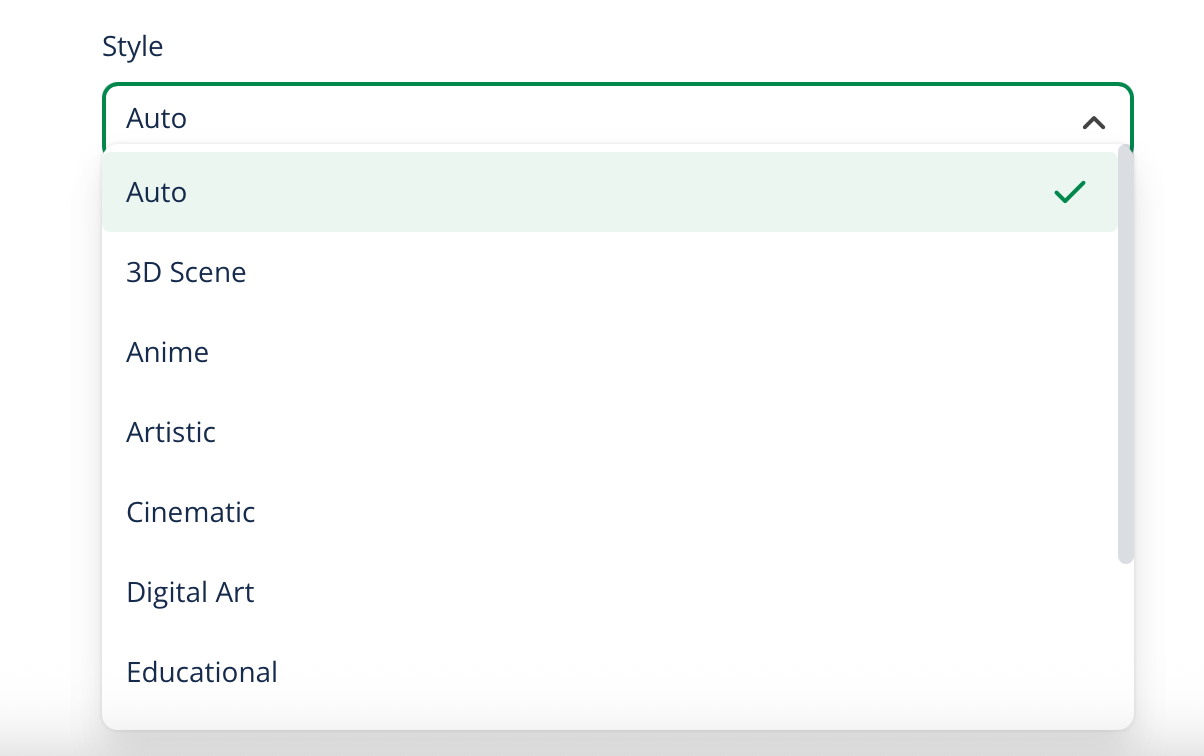Select Cinematic in the Style list

pyautogui.click(x=190, y=512)
